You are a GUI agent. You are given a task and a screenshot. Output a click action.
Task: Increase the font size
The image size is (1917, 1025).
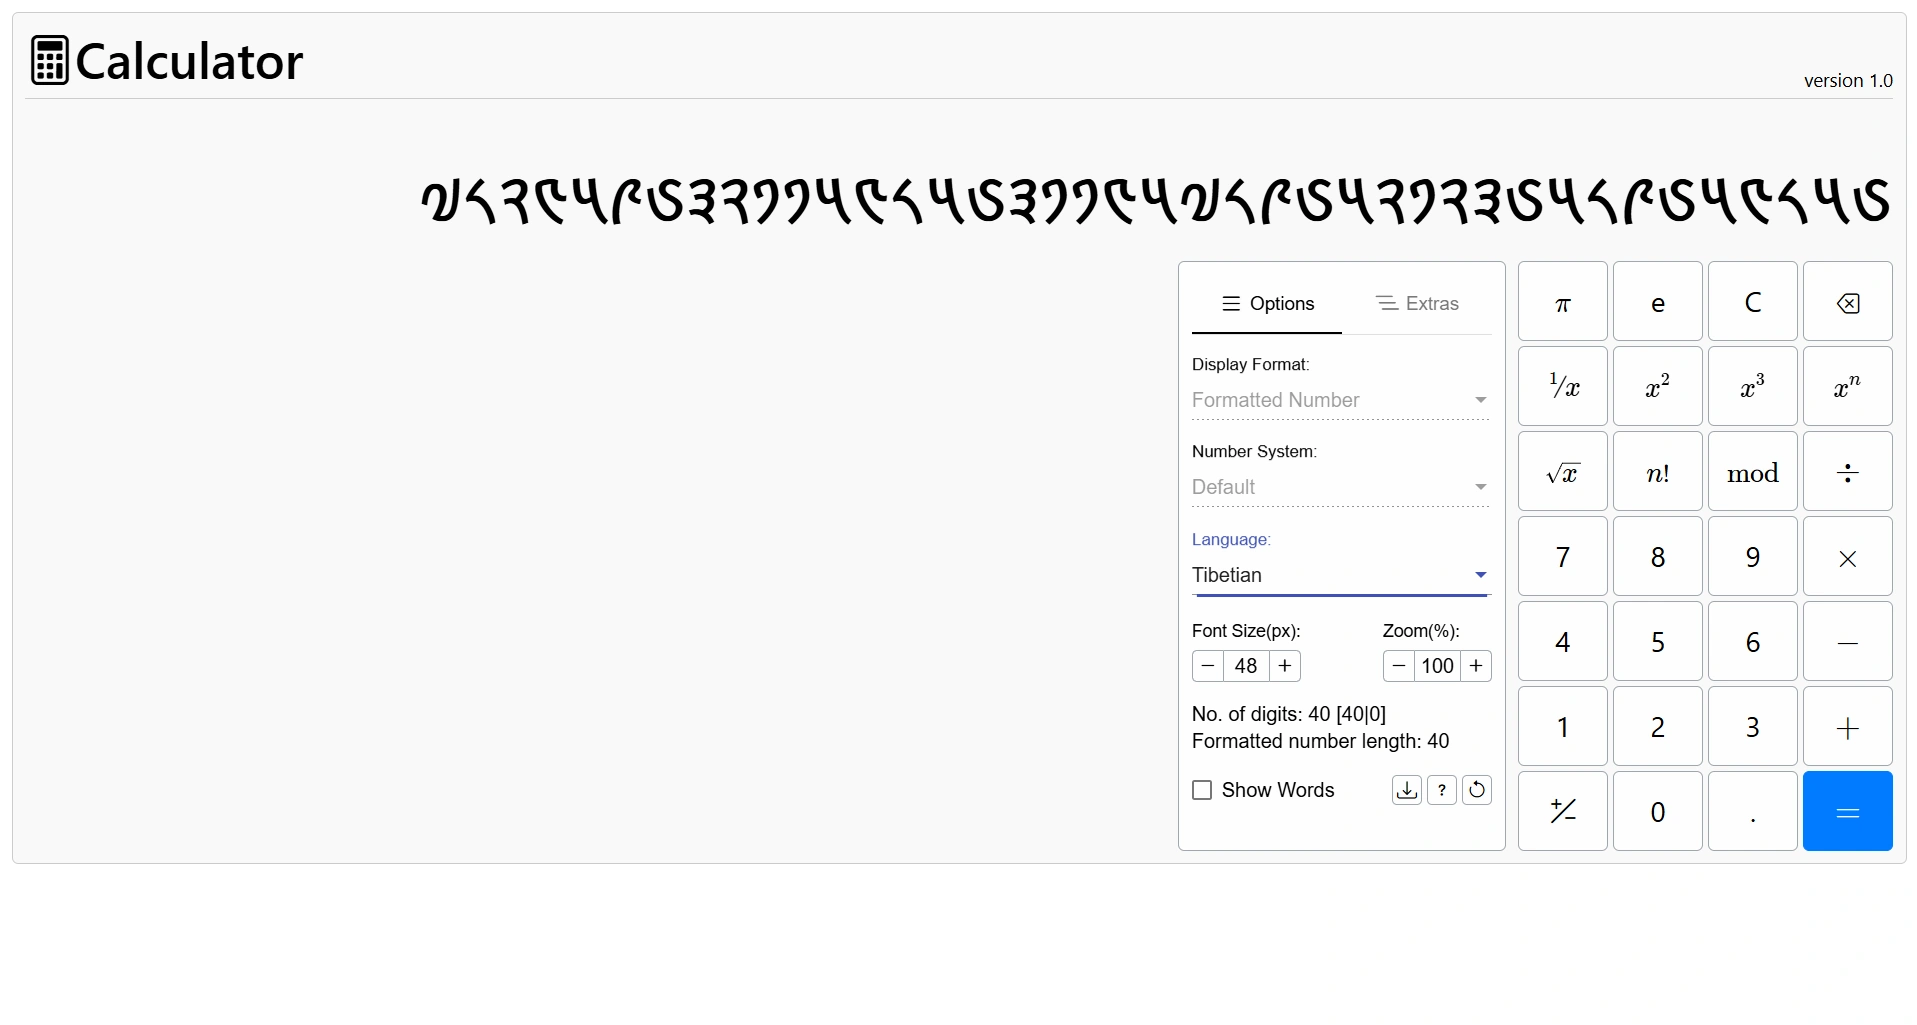click(x=1285, y=666)
